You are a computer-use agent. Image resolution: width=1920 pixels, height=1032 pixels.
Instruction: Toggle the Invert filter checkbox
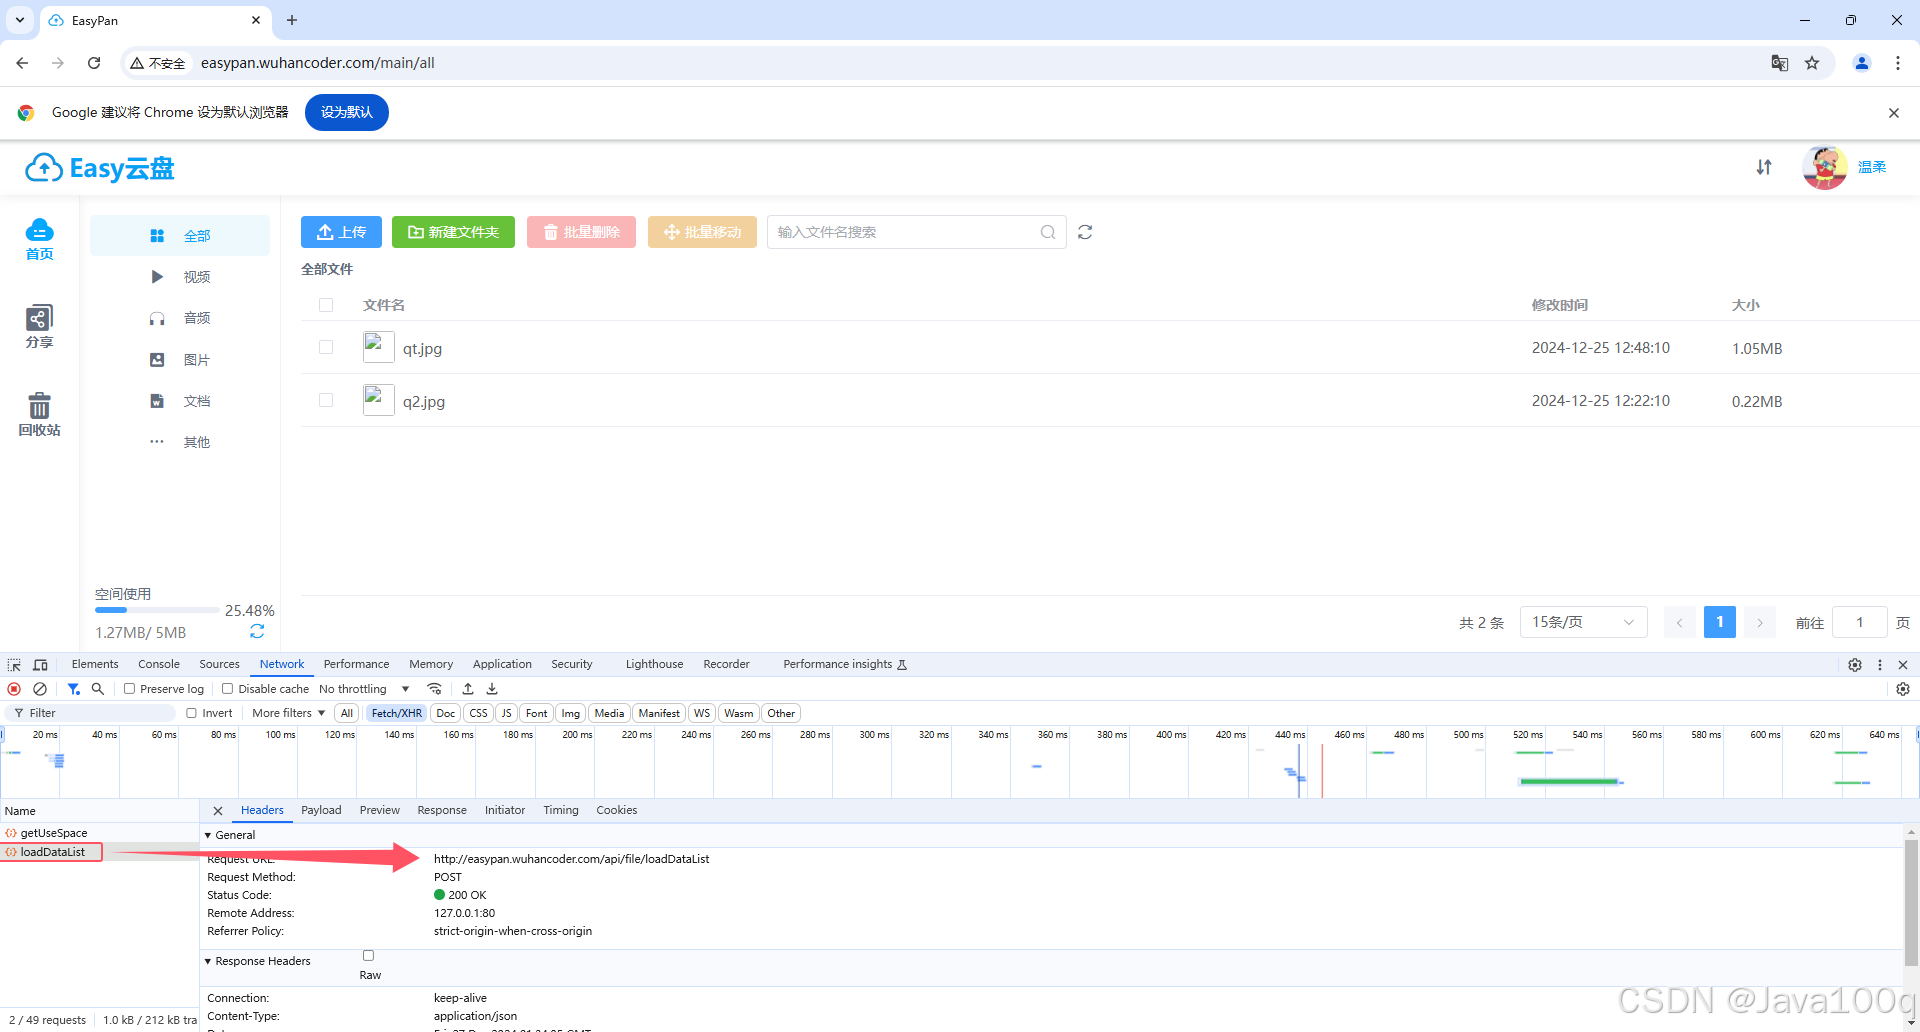[x=191, y=713]
